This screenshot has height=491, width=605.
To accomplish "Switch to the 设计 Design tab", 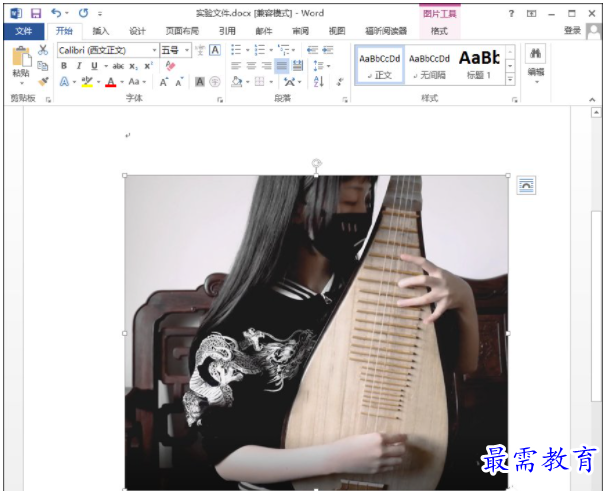I will [x=137, y=31].
